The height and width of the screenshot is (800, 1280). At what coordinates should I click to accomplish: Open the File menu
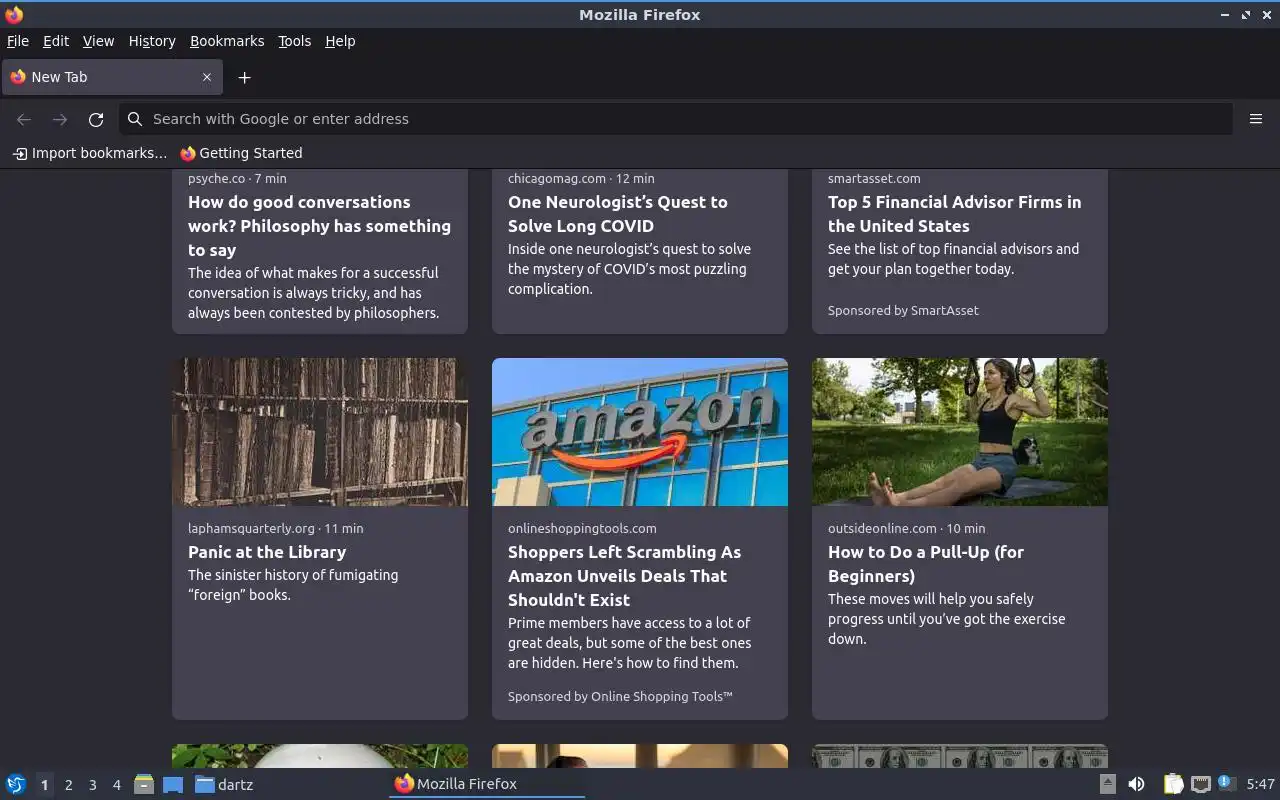[18, 41]
